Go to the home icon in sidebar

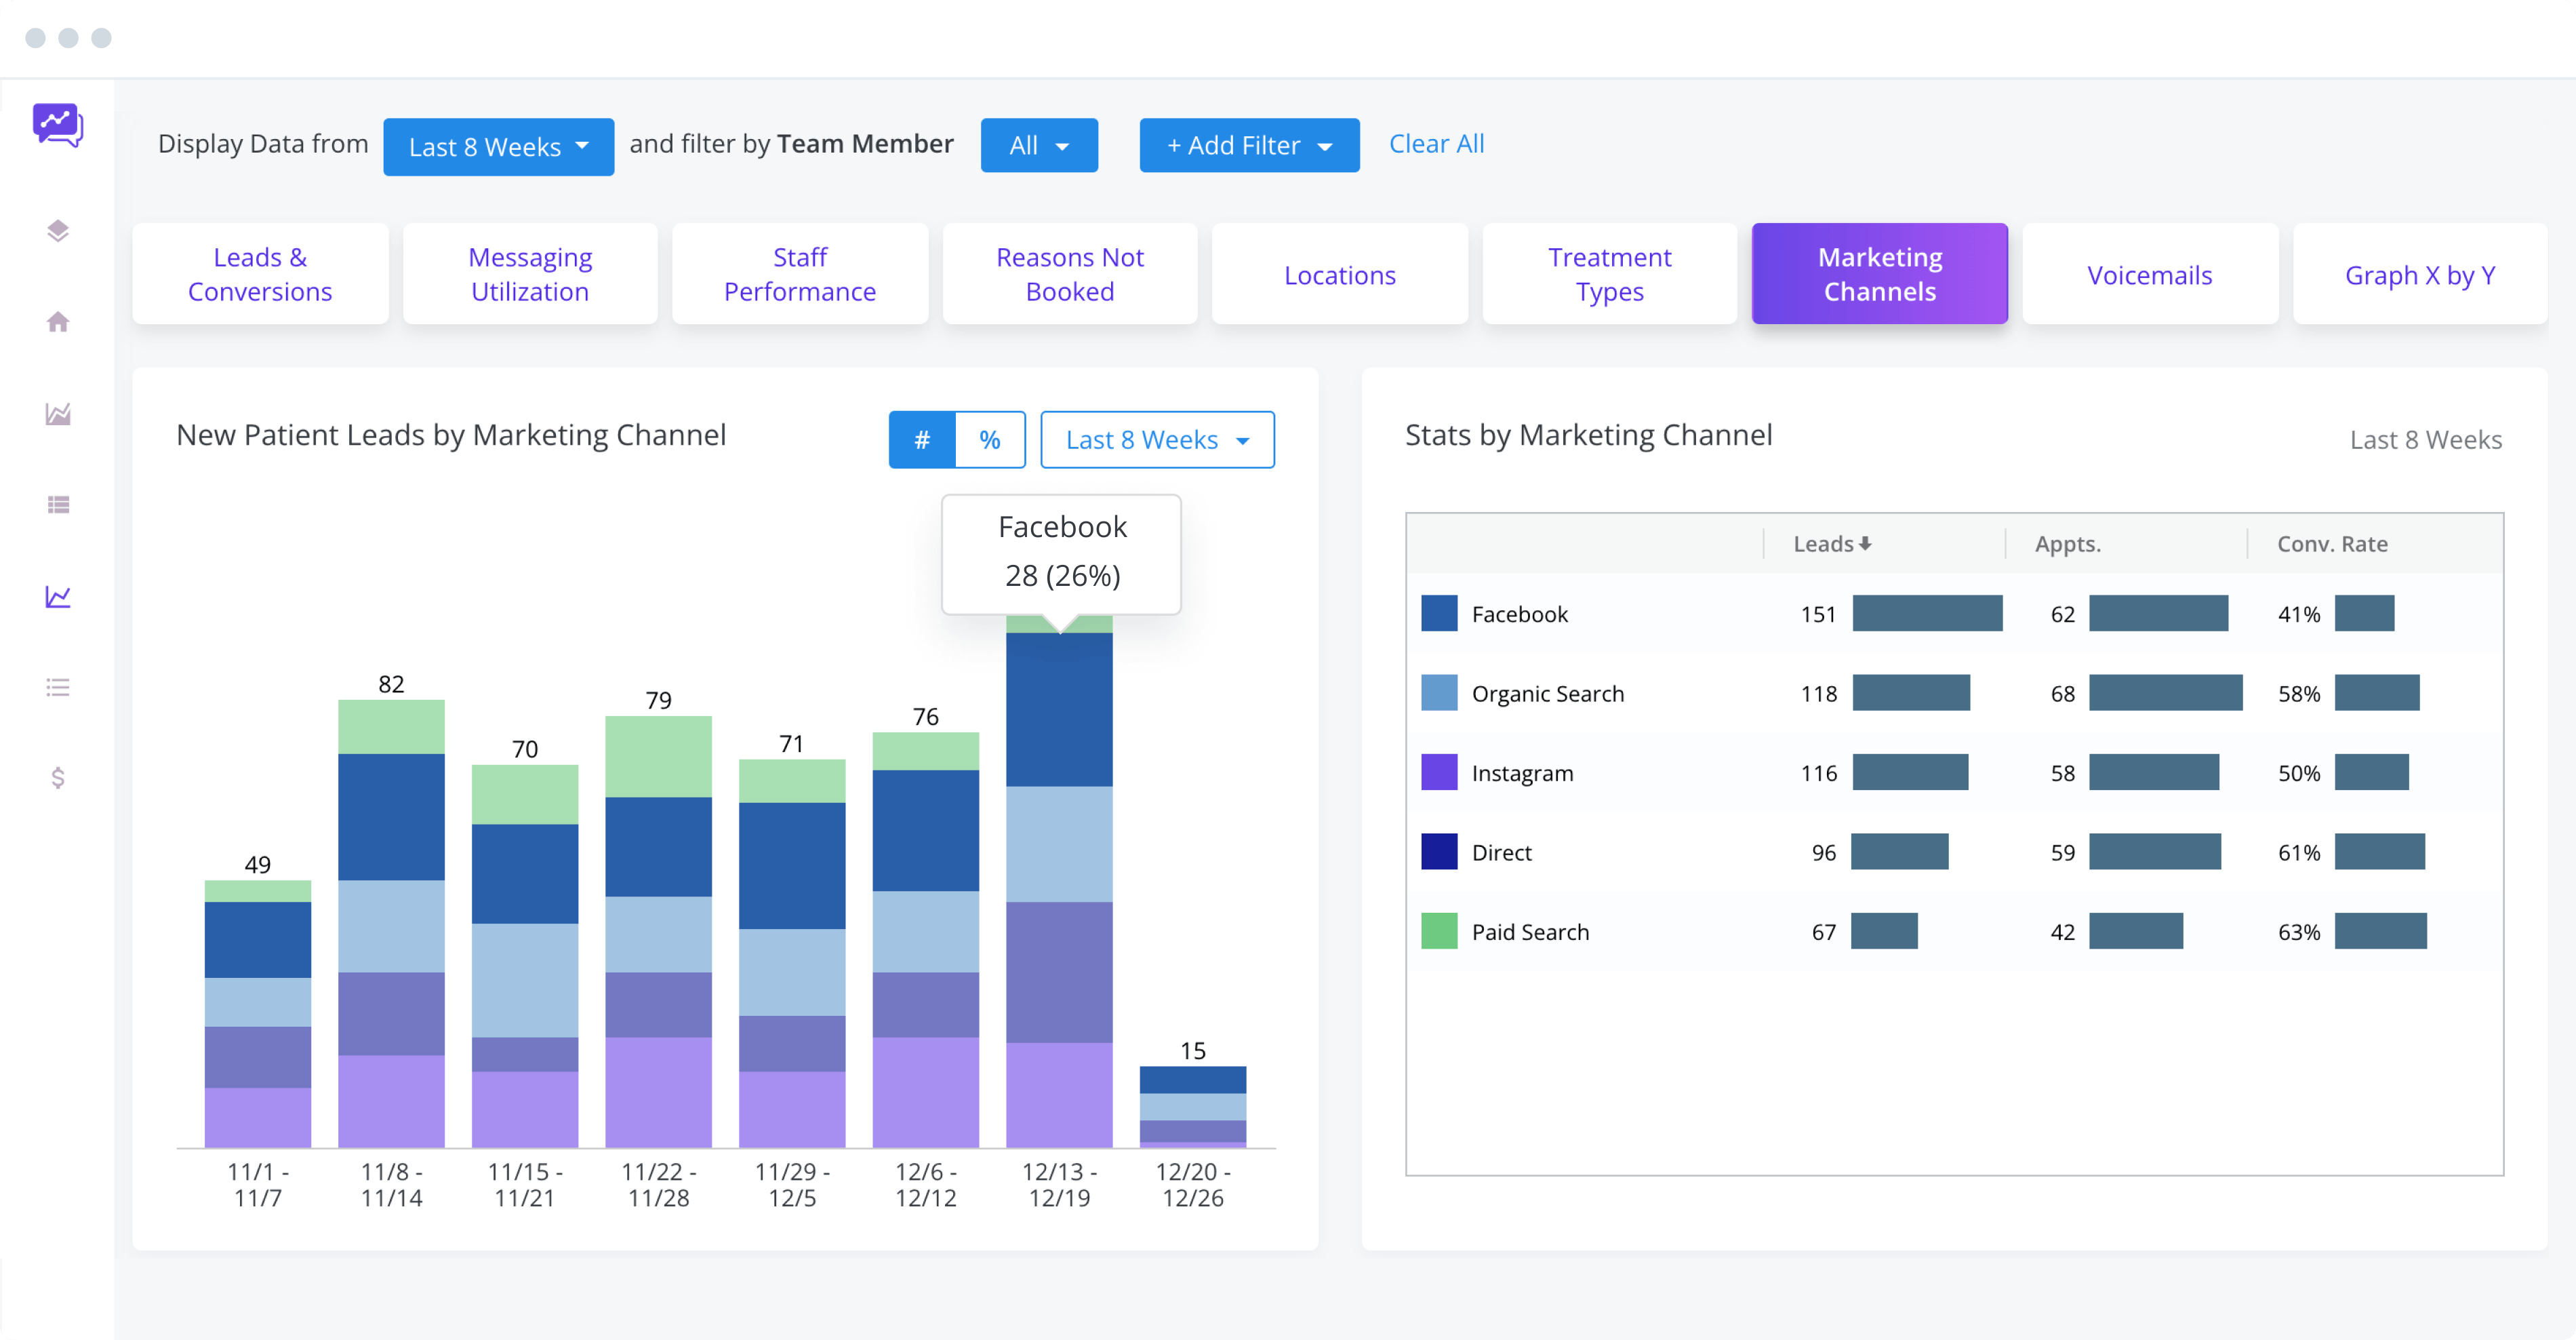click(x=58, y=322)
